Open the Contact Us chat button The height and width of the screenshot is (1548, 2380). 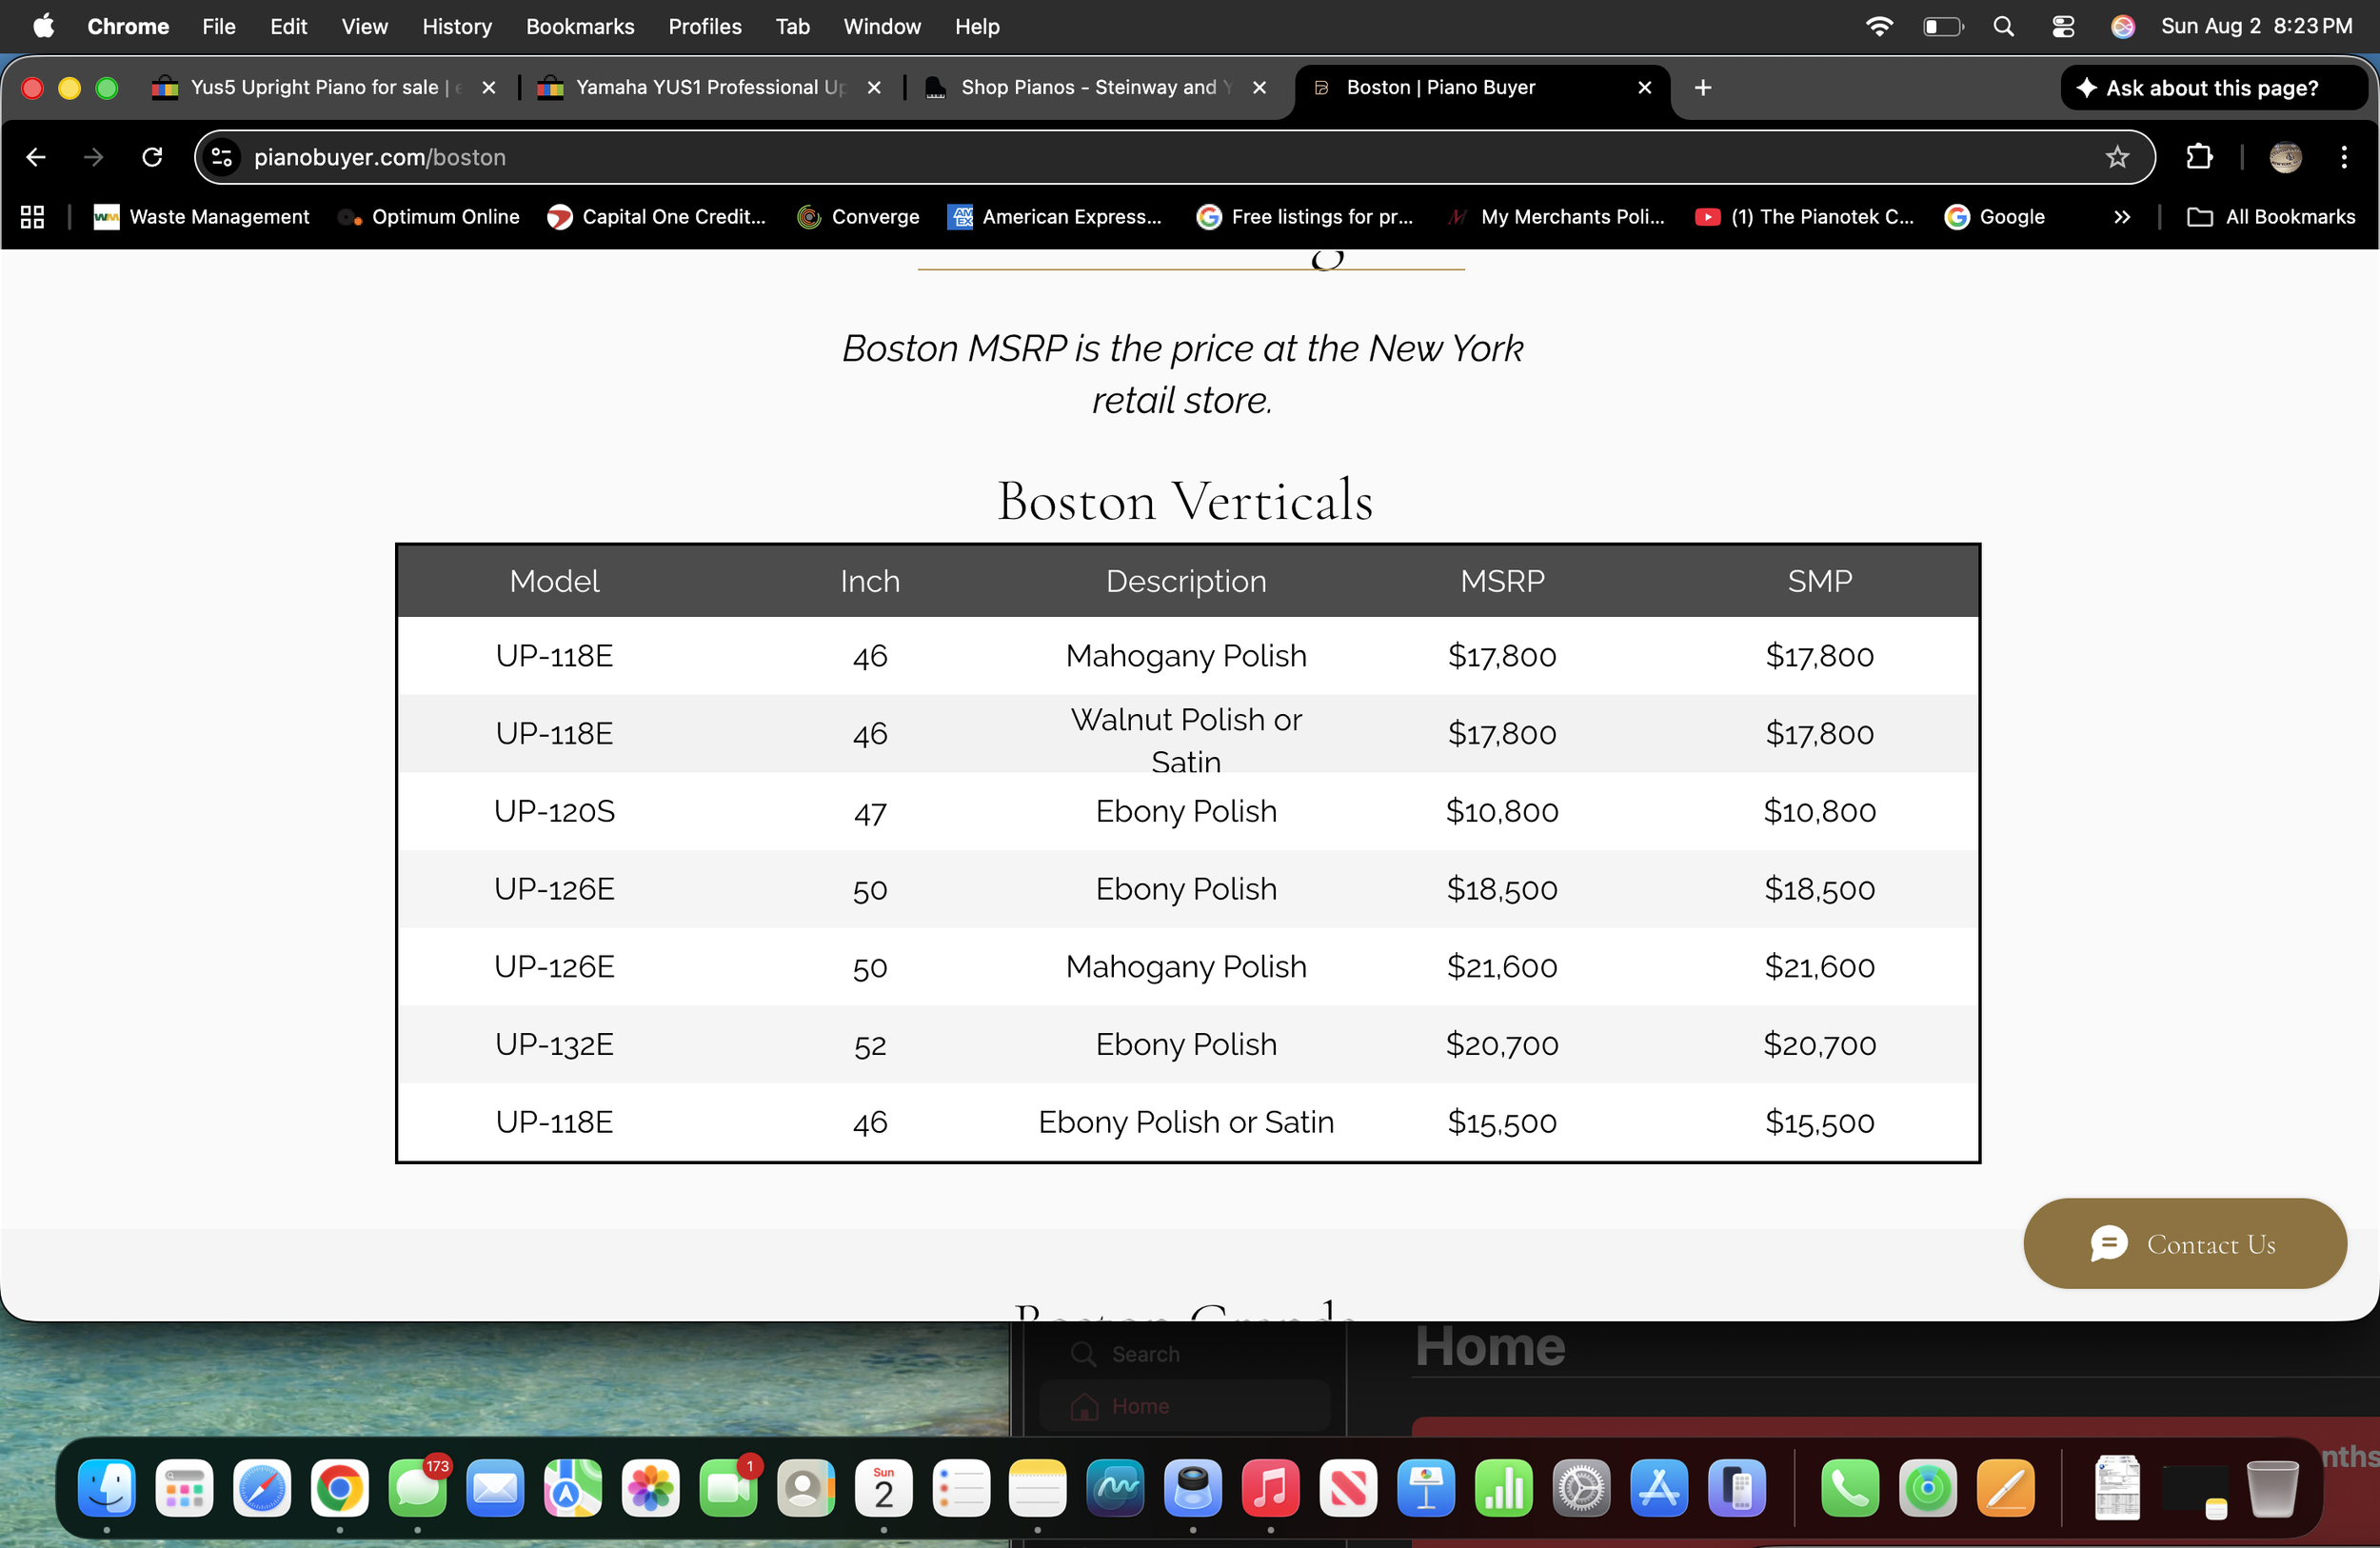(2183, 1243)
